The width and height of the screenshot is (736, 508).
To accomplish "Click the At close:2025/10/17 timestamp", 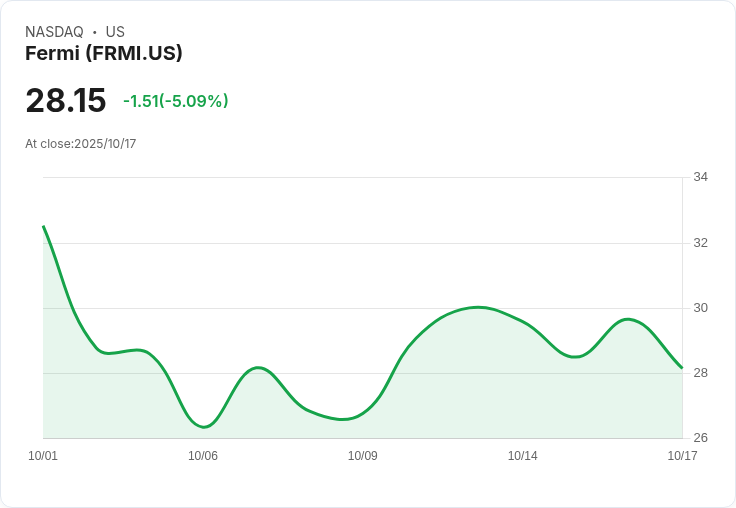I will point(80,144).
